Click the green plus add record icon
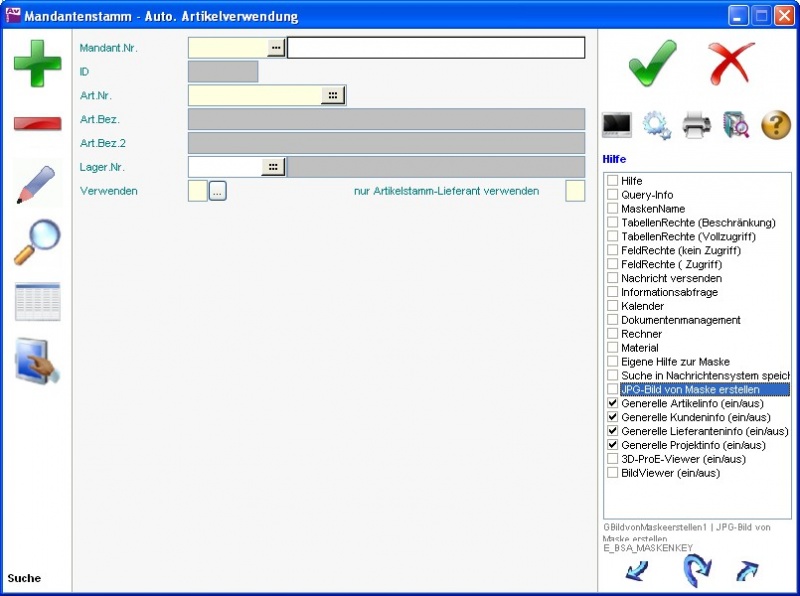The height and width of the screenshot is (596, 800). click(37, 62)
